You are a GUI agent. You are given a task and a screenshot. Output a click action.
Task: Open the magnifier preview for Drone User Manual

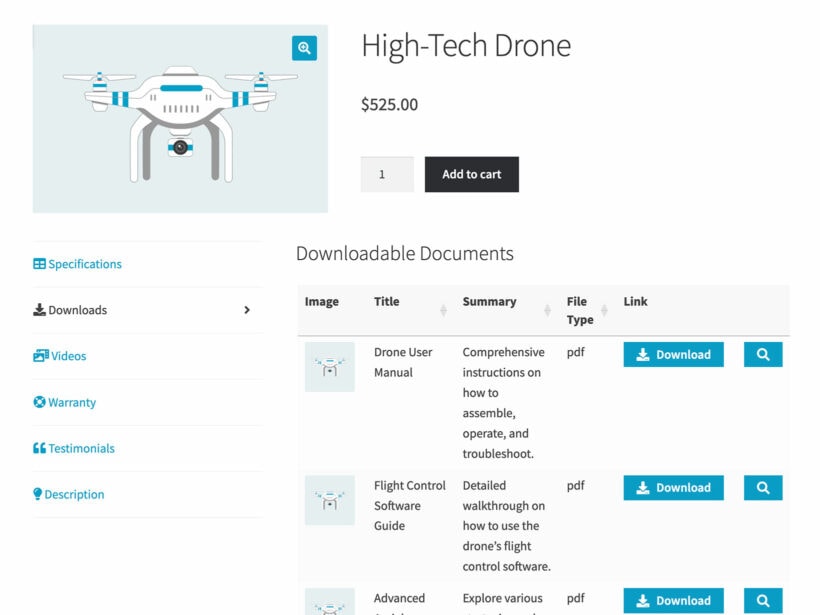(x=762, y=354)
